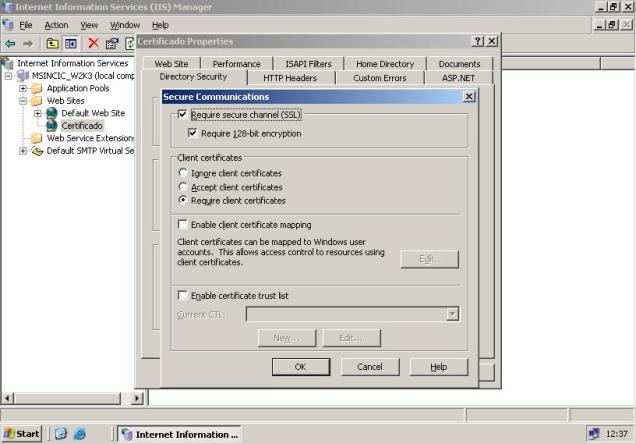Enable client certificate mapping checkbox

tap(182, 225)
